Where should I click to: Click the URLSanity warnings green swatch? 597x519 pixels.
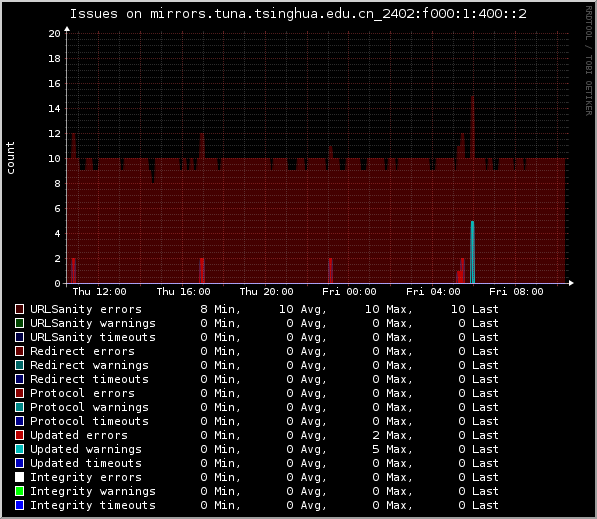pos(19,323)
